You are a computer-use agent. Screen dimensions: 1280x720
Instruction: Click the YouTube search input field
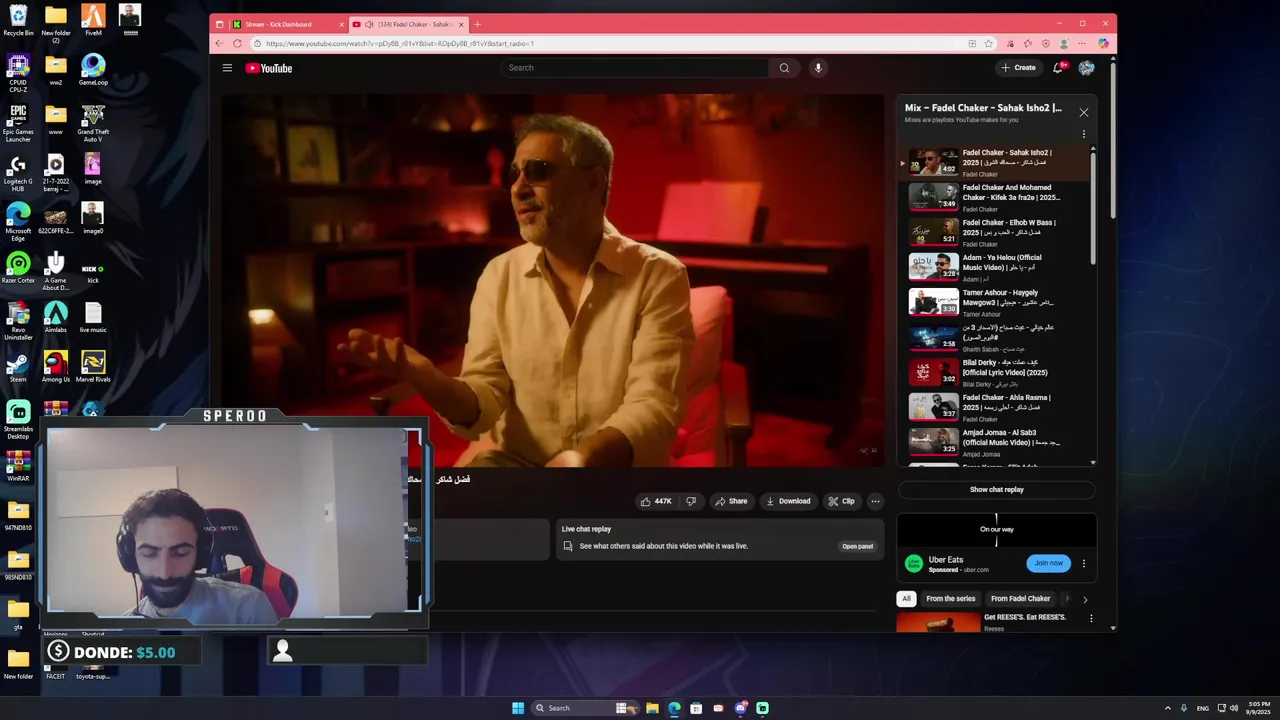634,68
